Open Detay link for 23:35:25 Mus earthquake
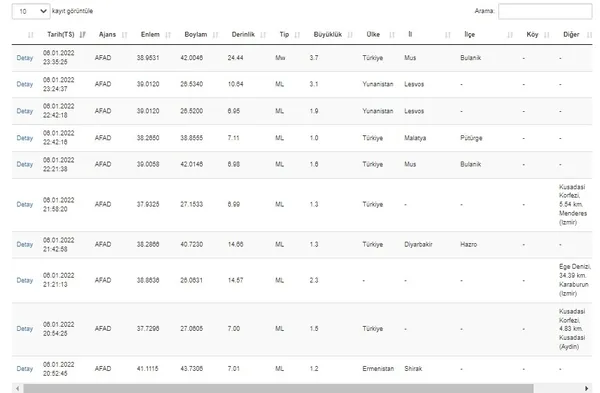Image resolution: width=600 pixels, height=393 pixels. point(25,58)
